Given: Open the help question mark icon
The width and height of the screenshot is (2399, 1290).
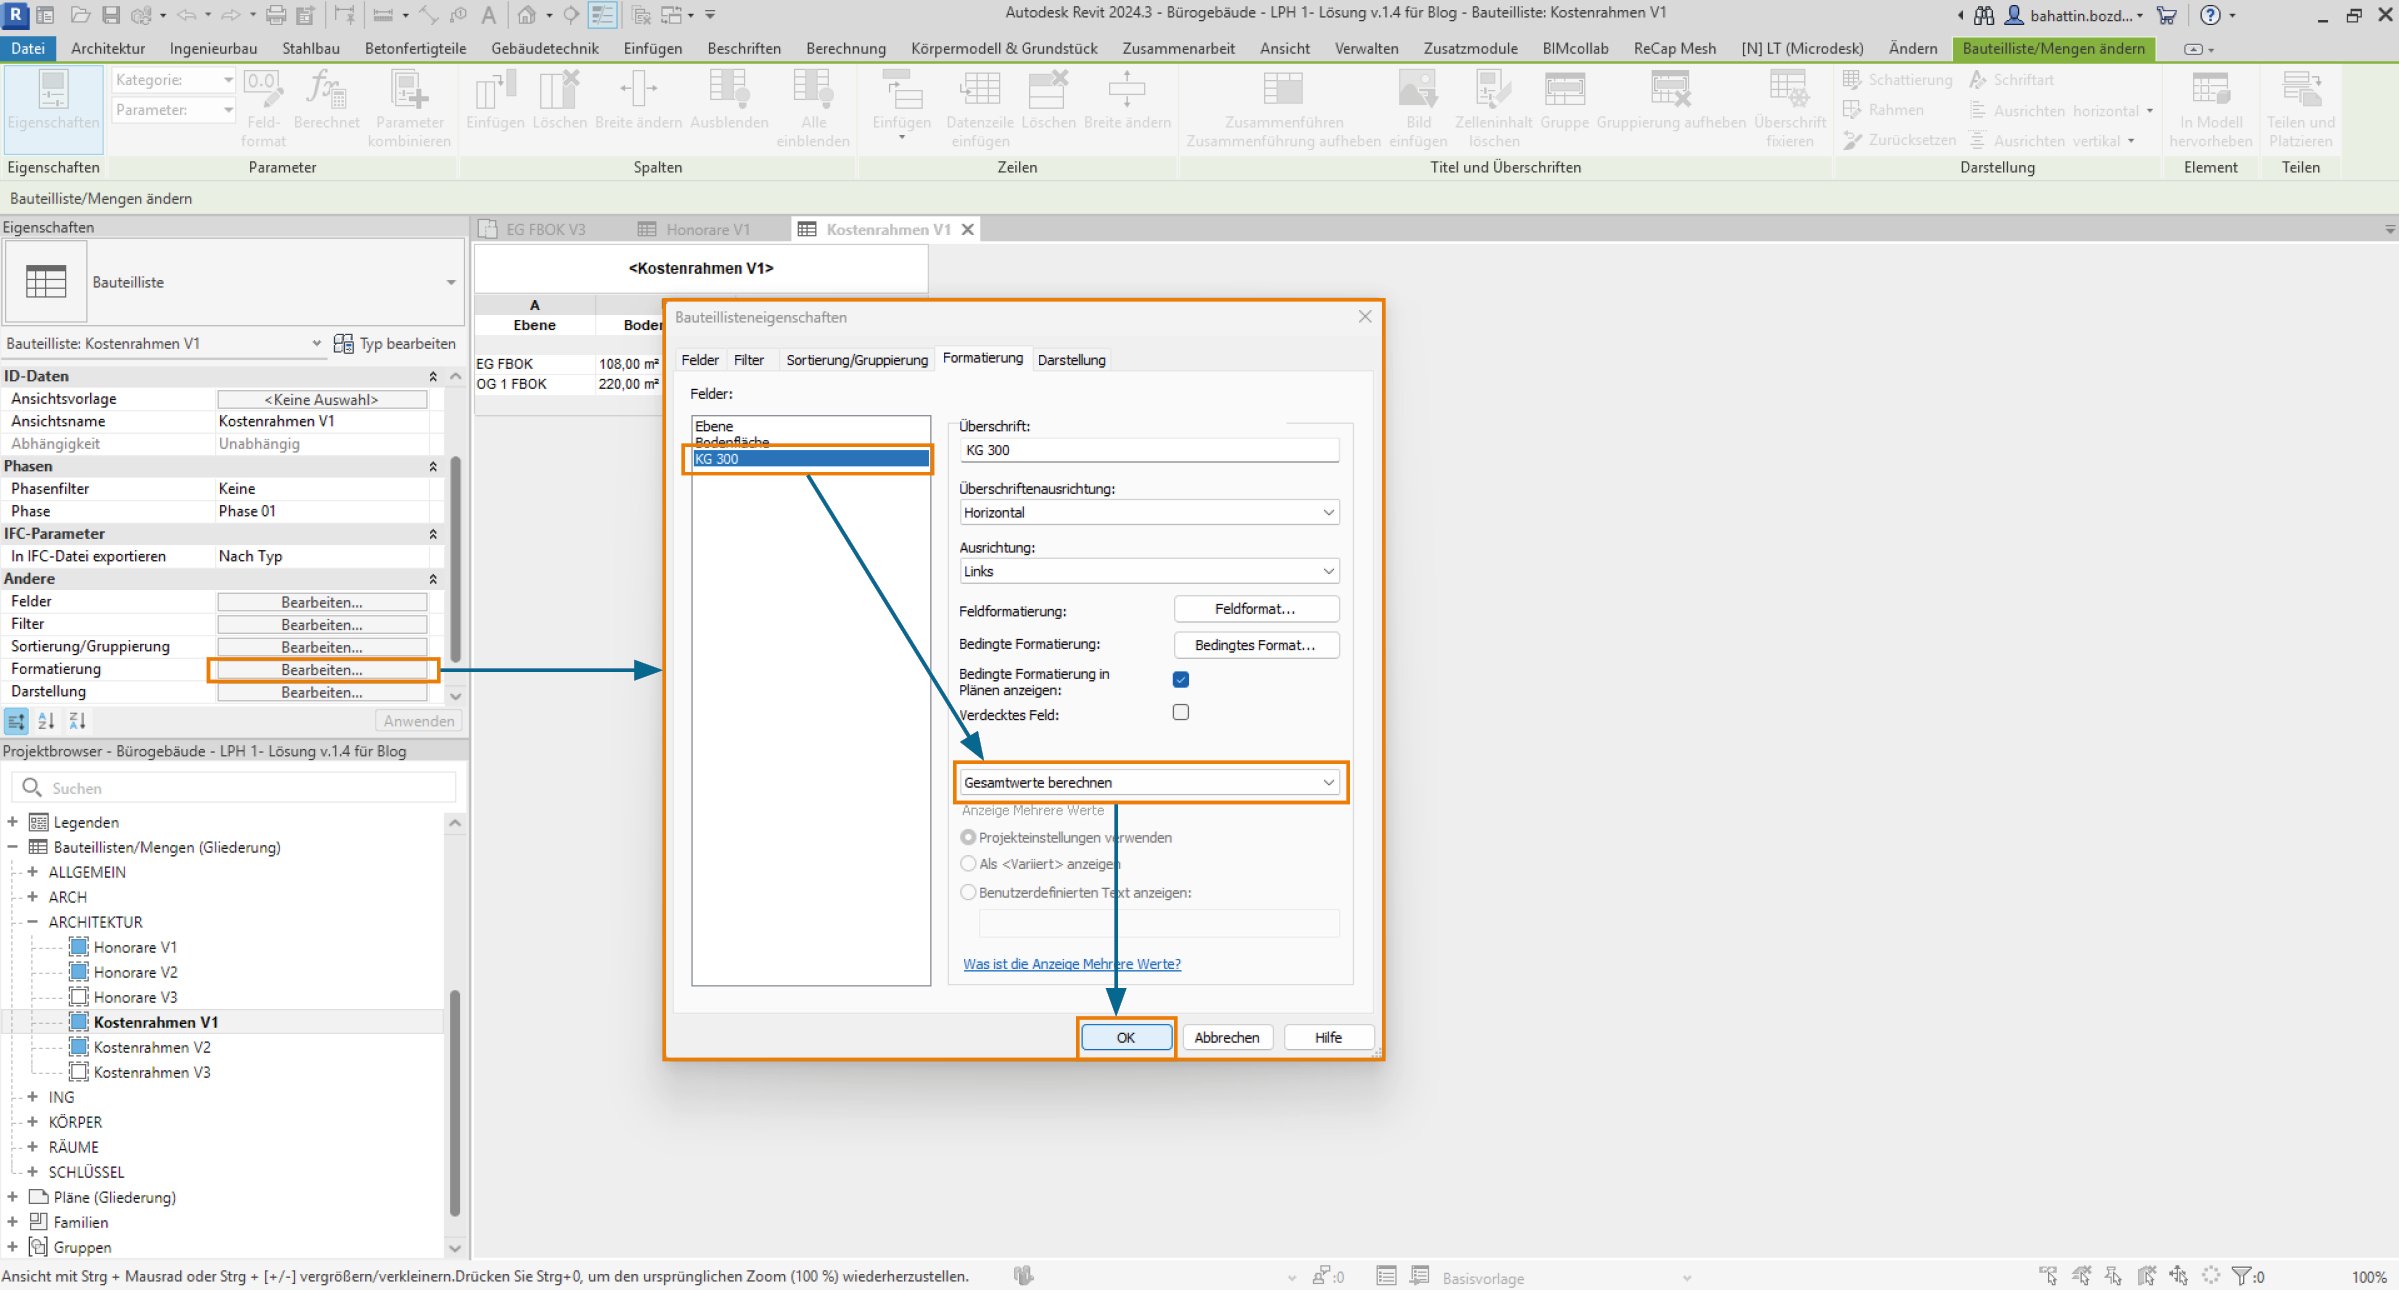Looking at the screenshot, I should [2210, 15].
